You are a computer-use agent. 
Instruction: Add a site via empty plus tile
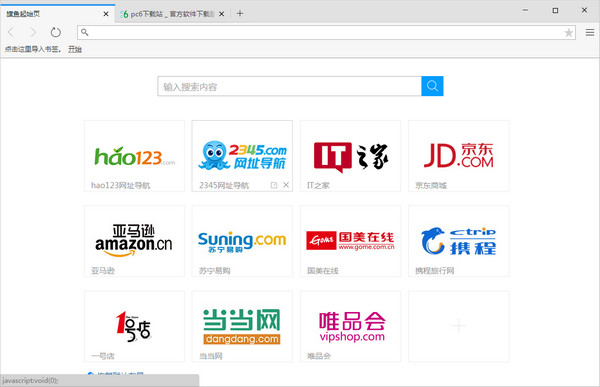pyautogui.click(x=459, y=326)
